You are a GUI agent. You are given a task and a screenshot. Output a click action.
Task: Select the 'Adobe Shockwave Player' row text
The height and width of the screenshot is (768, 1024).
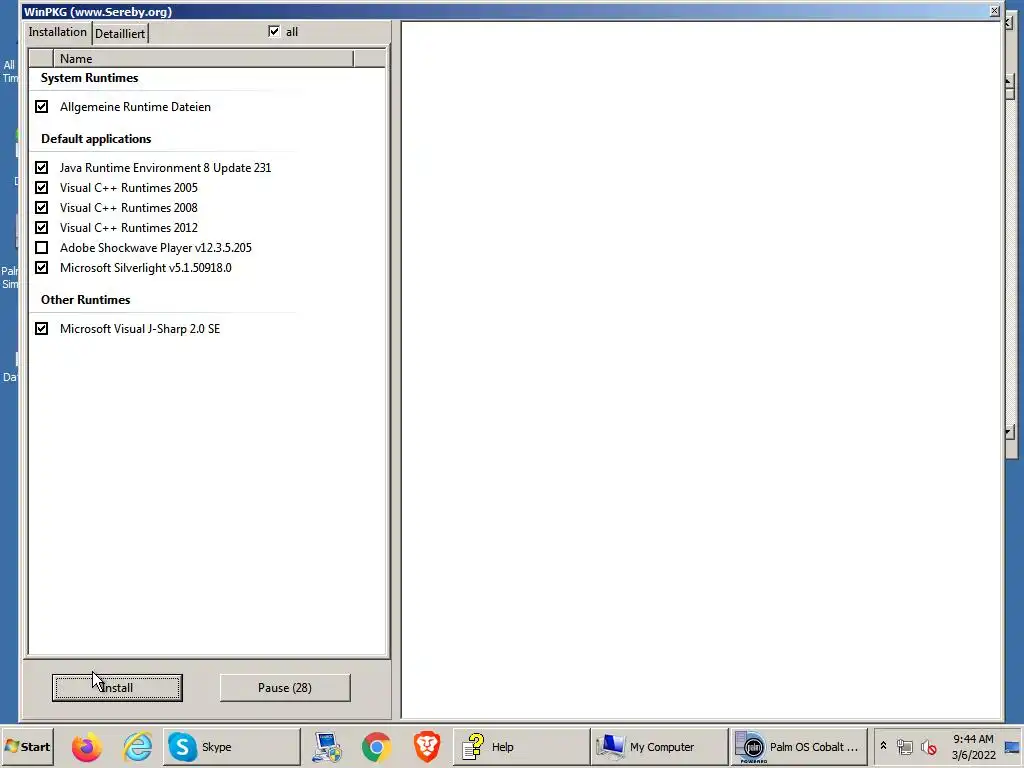click(155, 248)
